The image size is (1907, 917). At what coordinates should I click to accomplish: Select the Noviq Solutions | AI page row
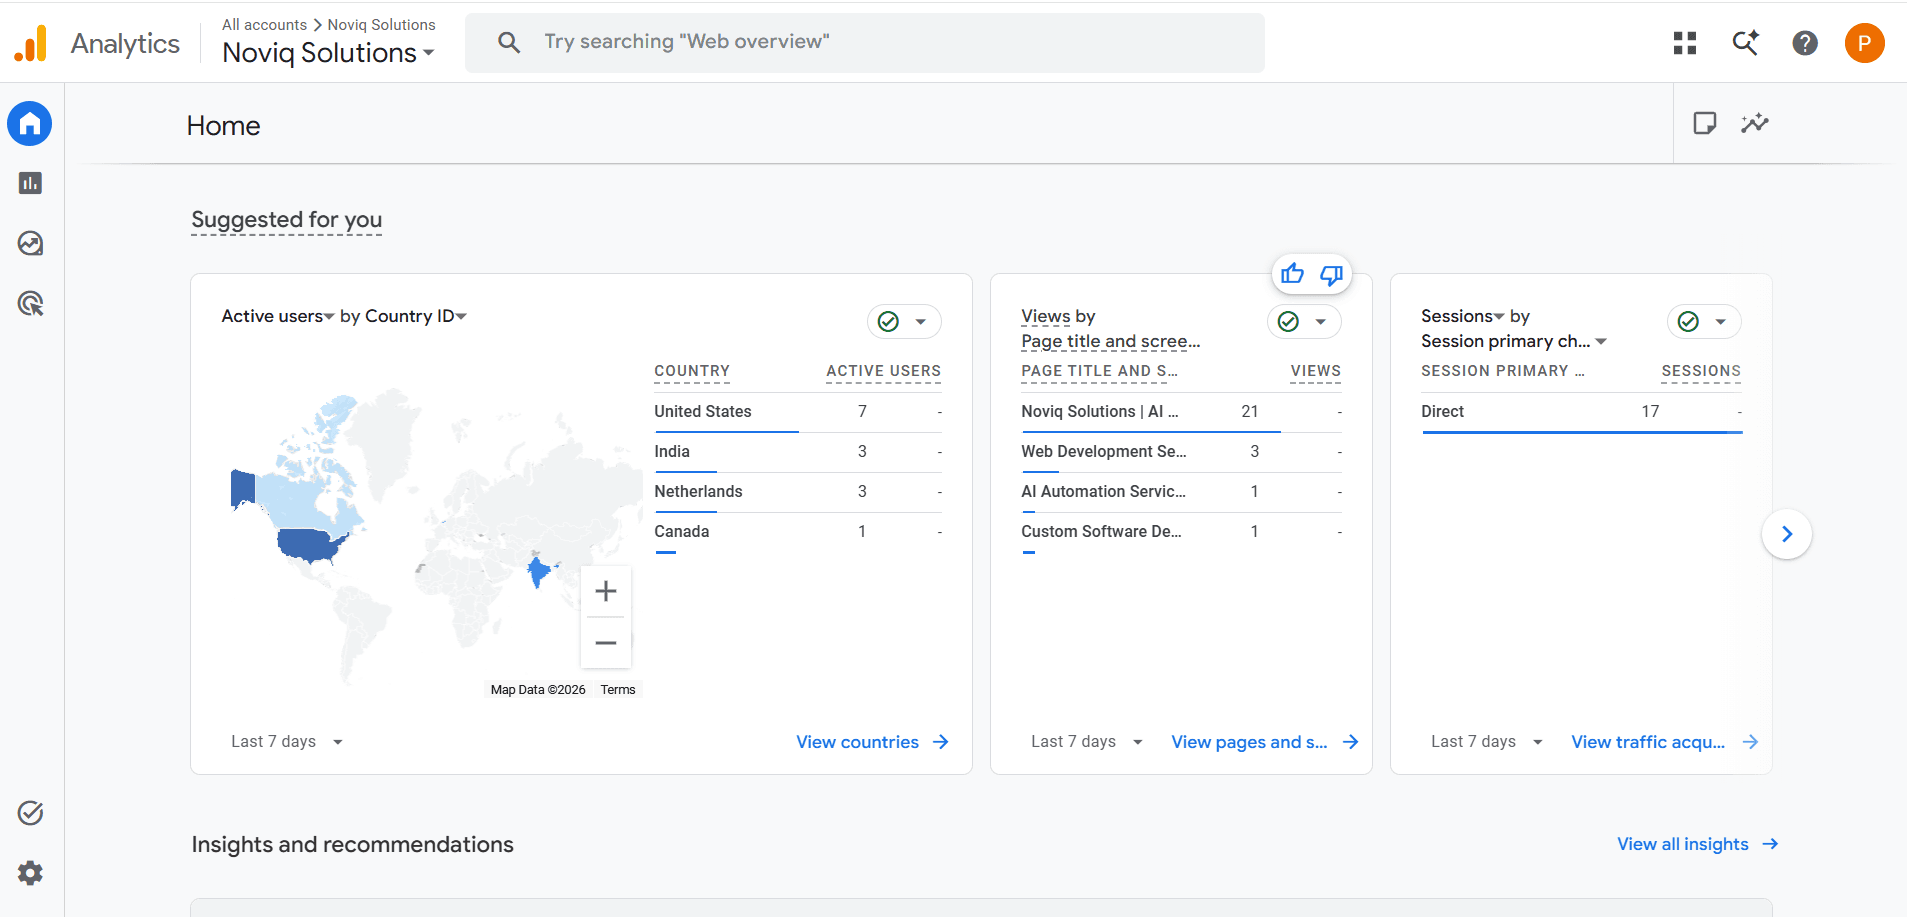1181,412
